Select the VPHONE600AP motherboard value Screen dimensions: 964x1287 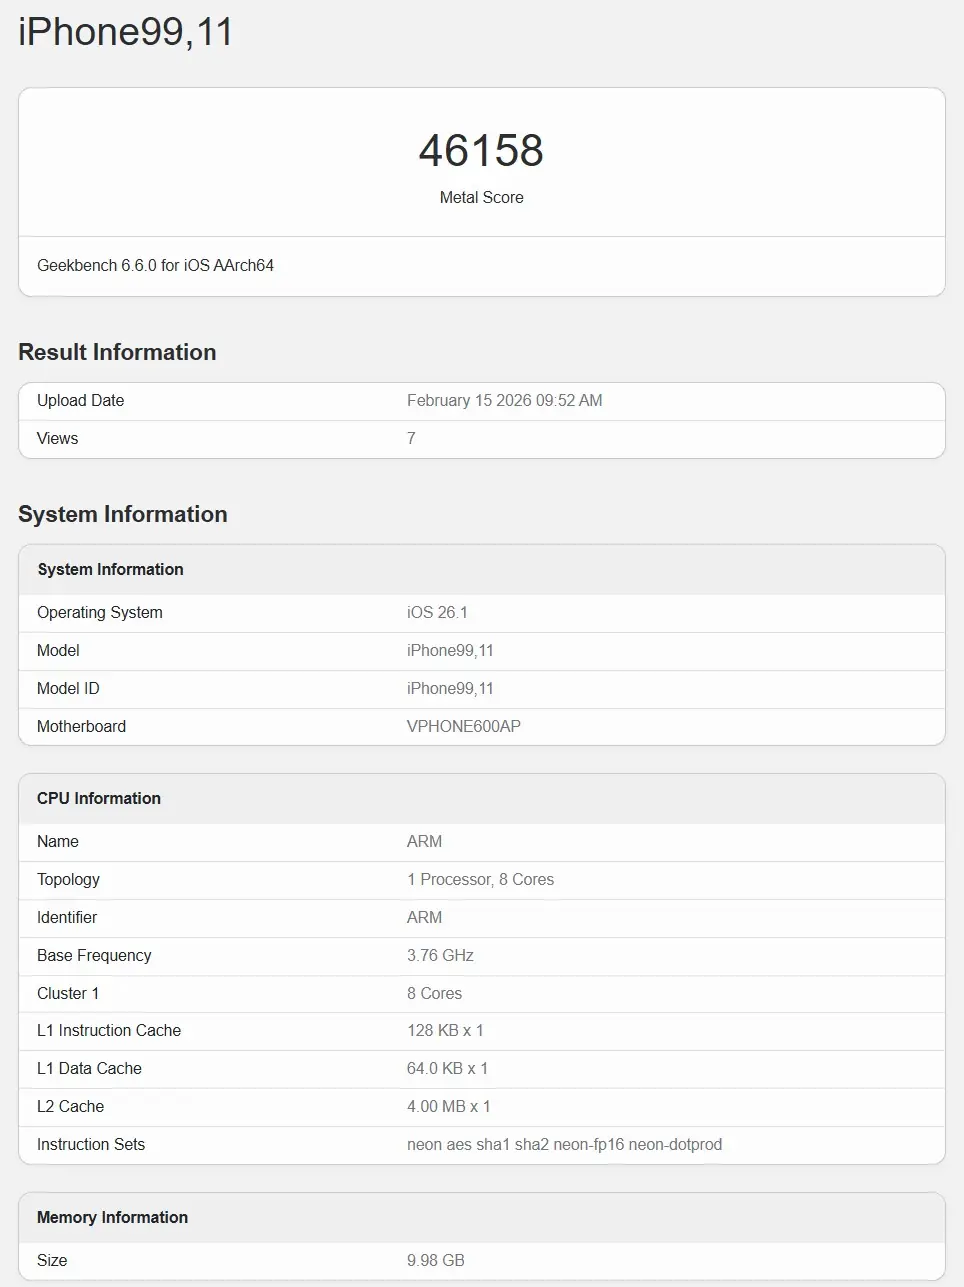coord(463,727)
